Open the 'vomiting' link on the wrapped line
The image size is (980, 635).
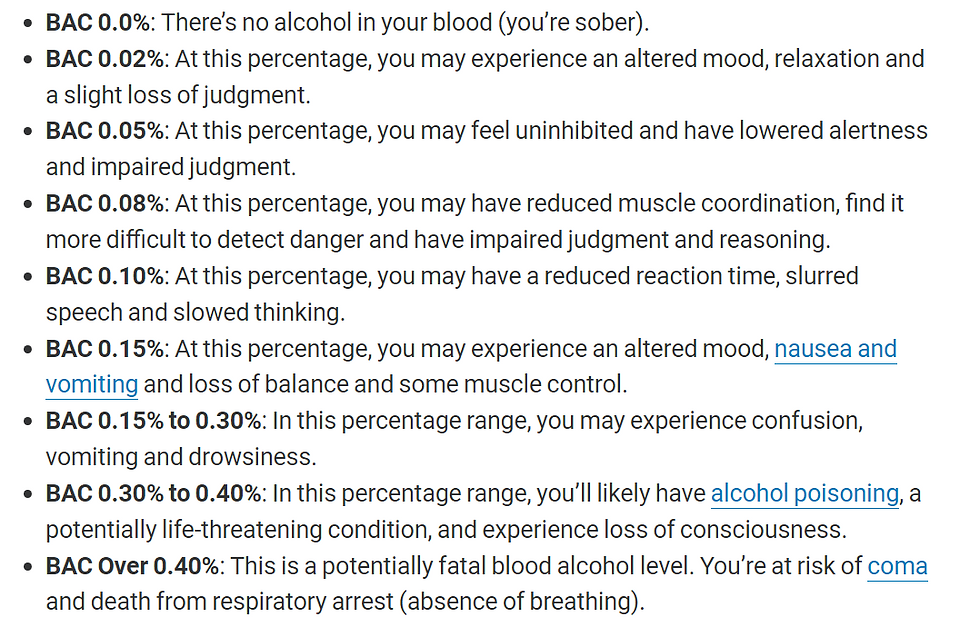92,384
